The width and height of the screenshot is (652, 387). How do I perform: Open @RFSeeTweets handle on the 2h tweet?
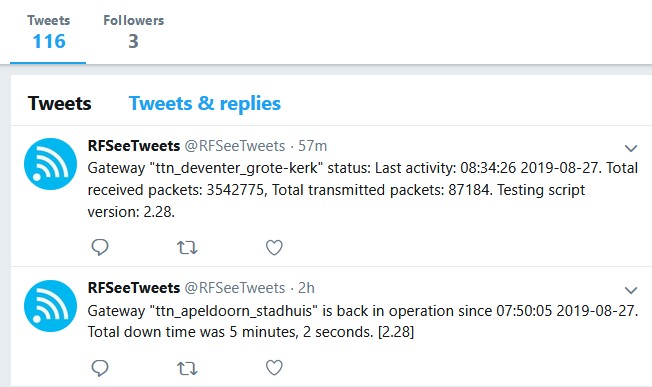click(x=235, y=288)
